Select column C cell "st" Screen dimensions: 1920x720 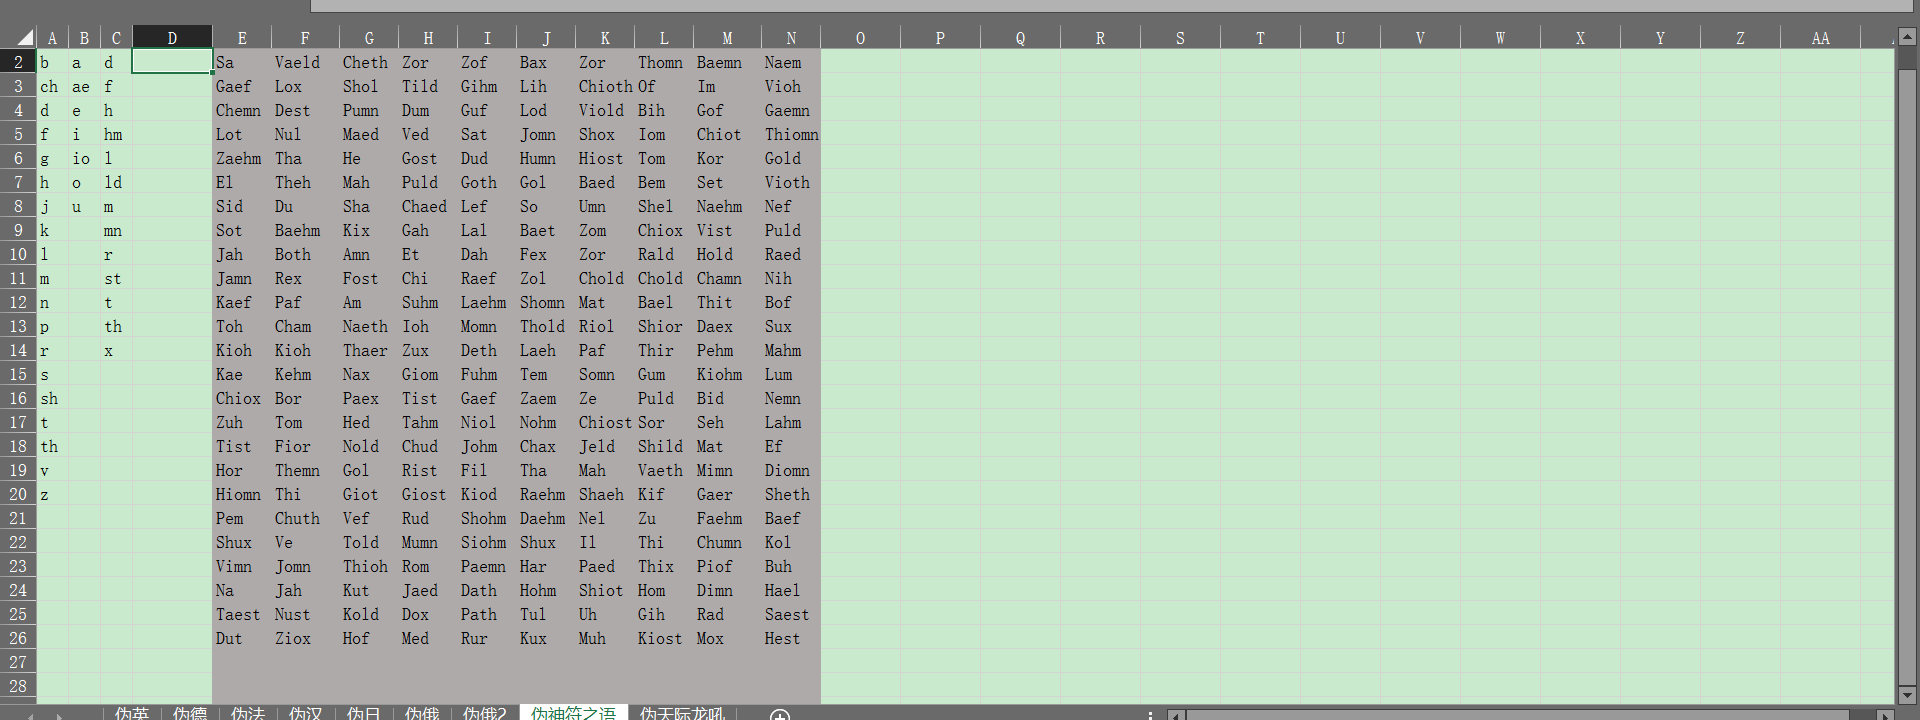(116, 278)
